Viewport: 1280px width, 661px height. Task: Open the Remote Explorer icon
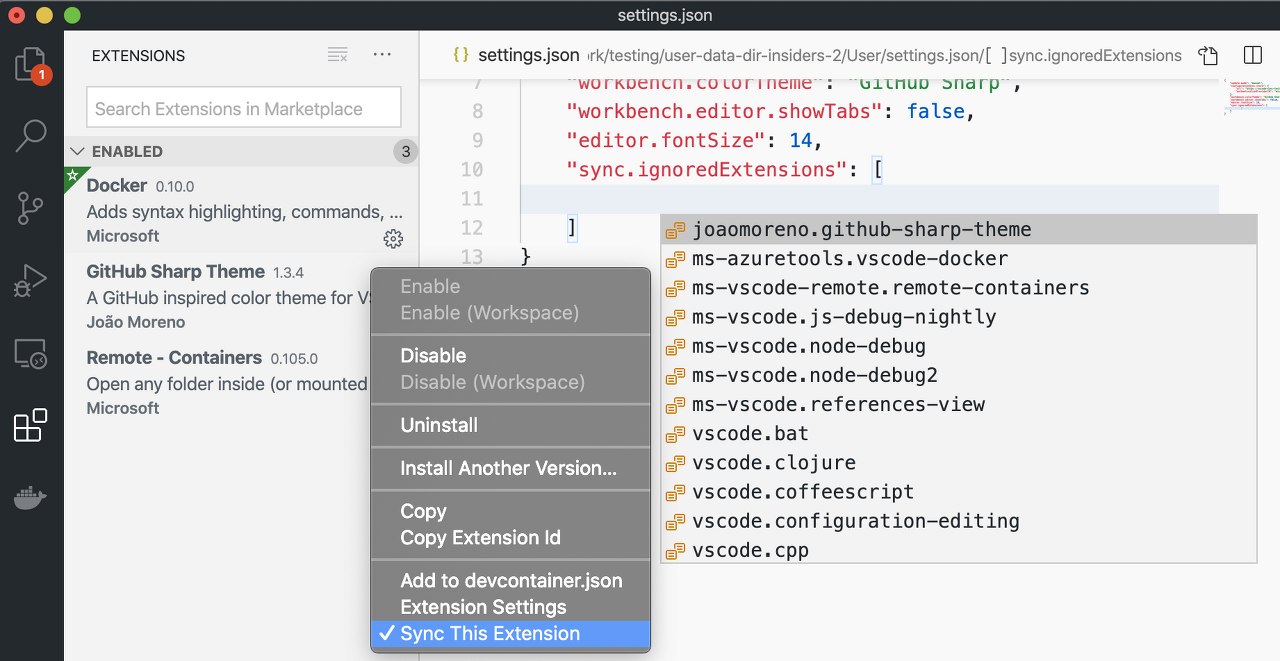pos(31,354)
